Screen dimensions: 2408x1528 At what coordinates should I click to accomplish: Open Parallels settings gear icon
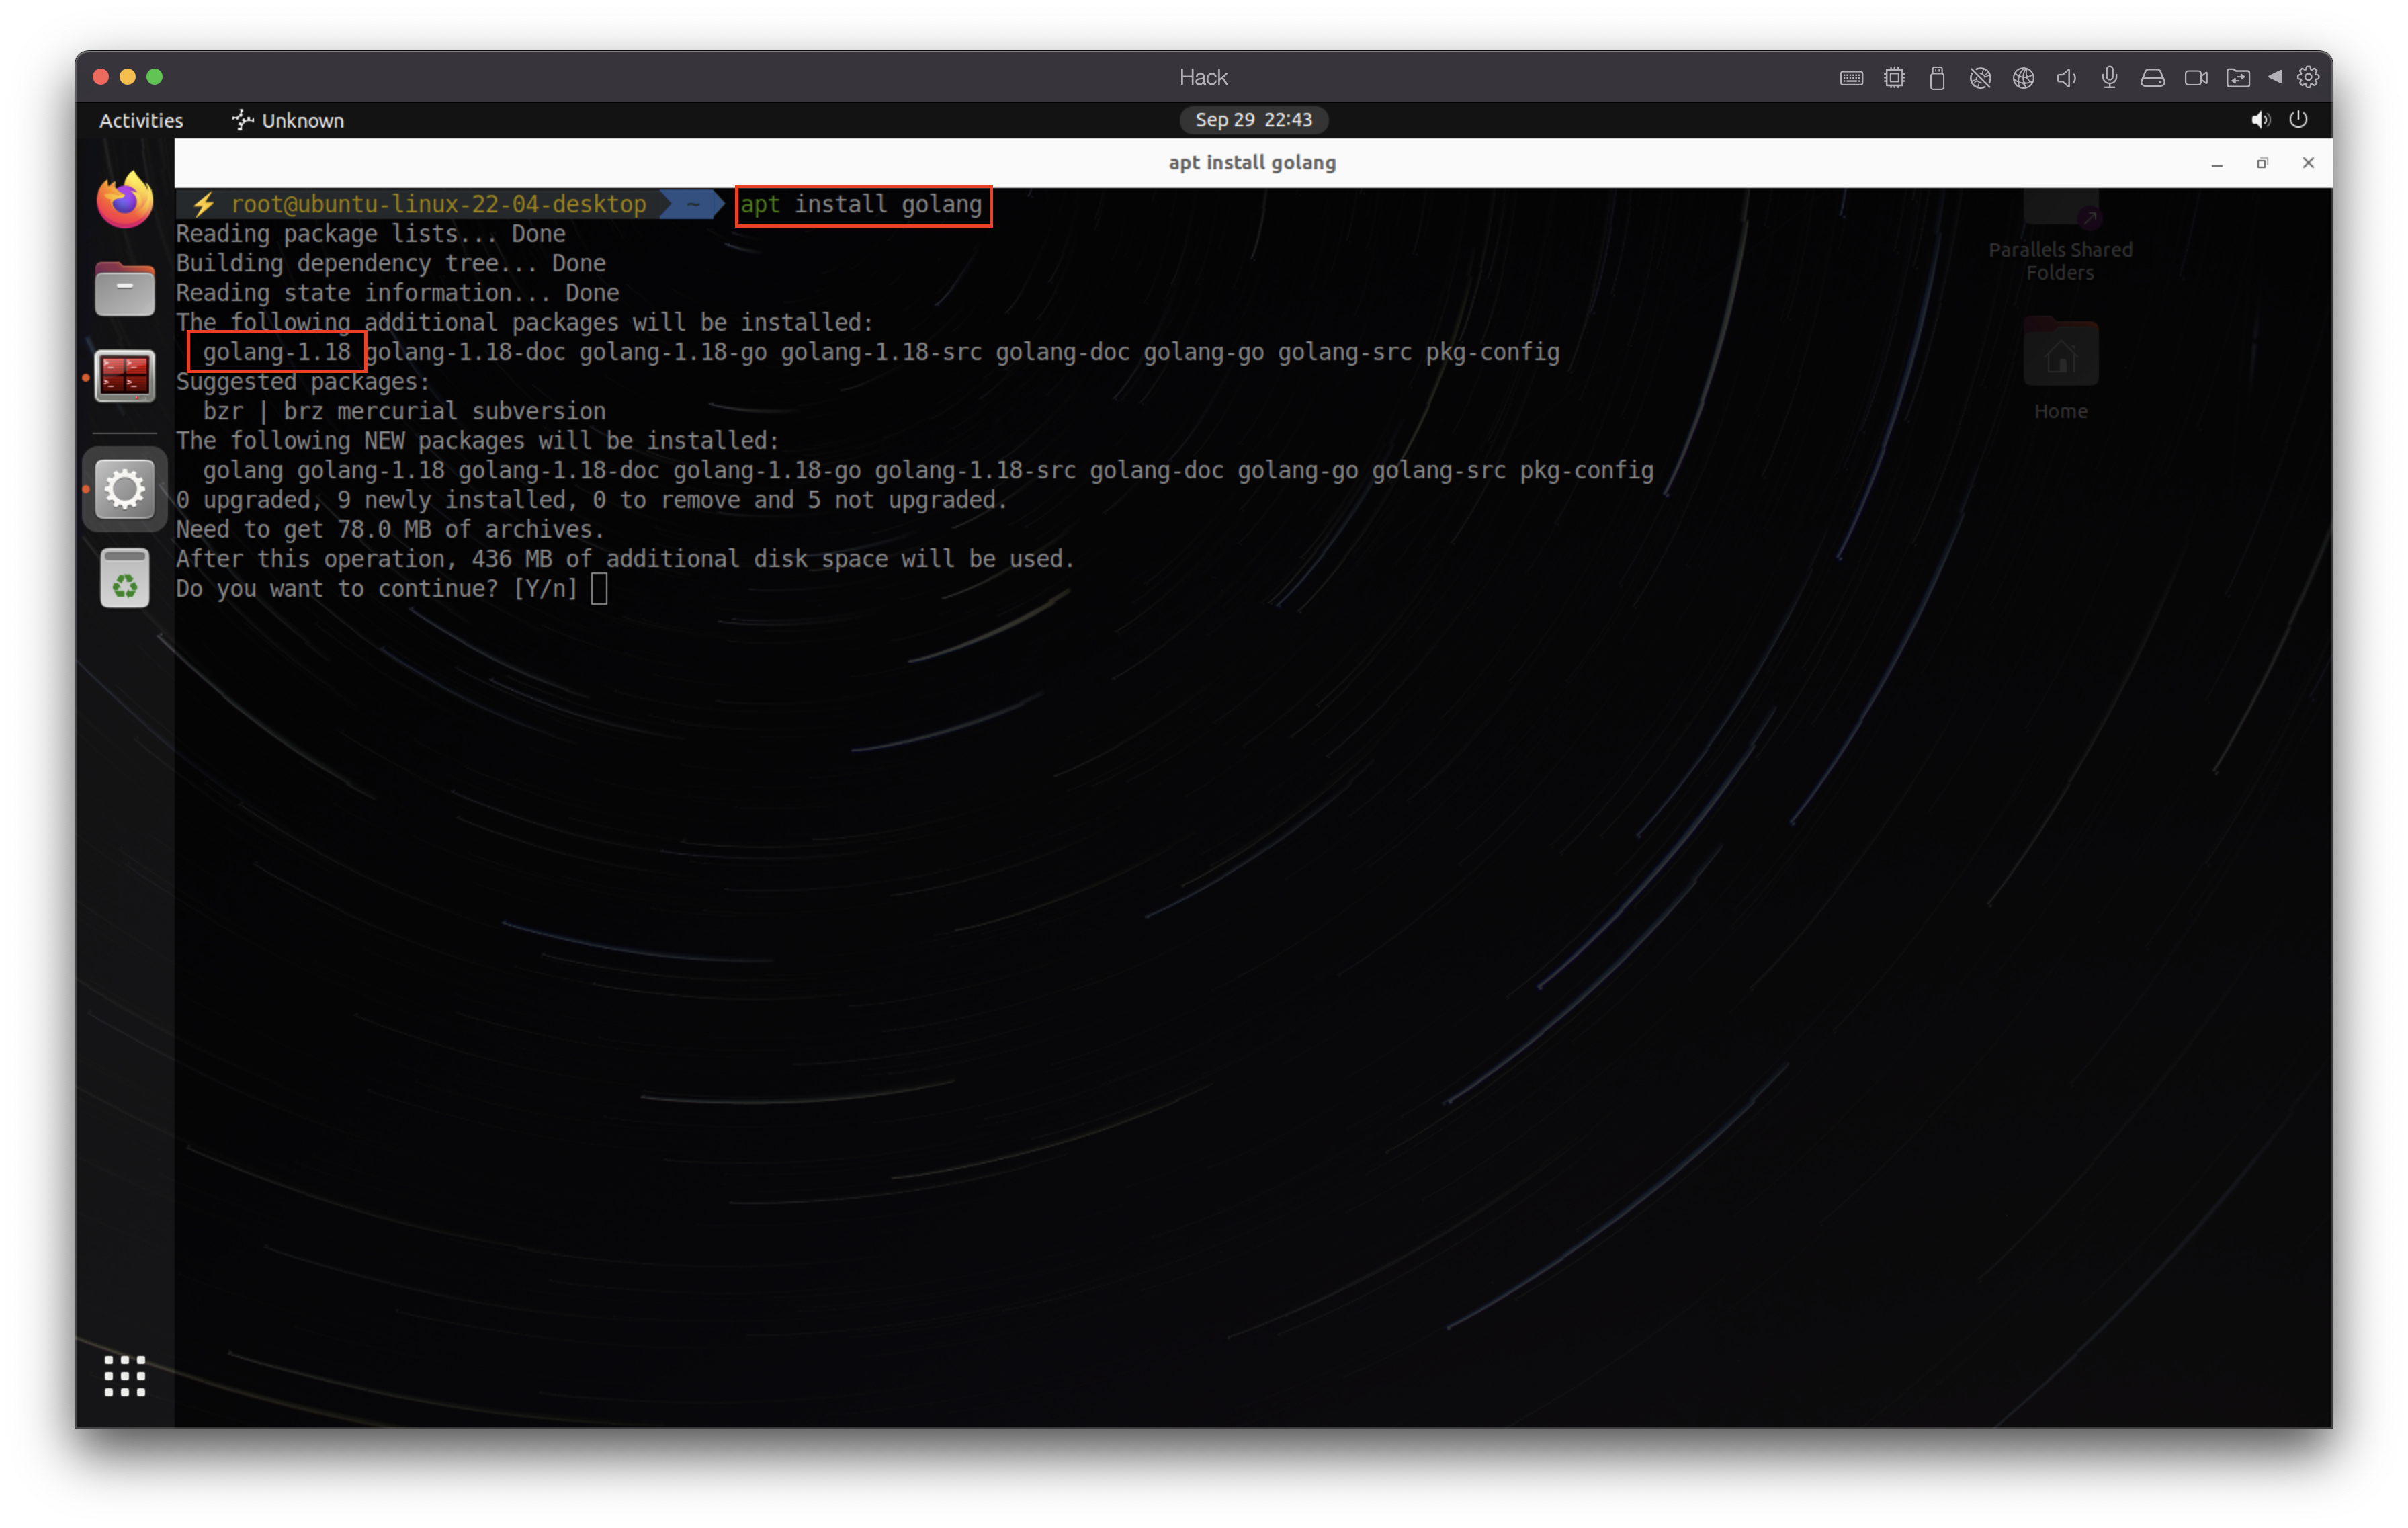(2308, 77)
